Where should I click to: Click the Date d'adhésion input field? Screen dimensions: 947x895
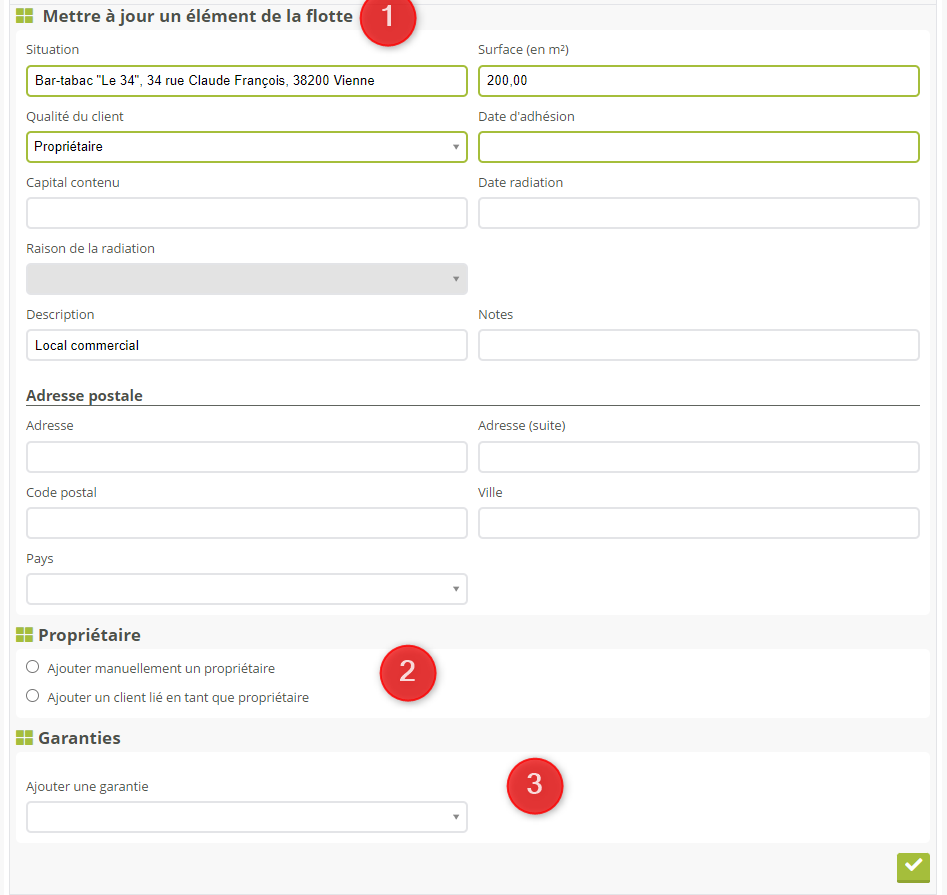coord(698,147)
